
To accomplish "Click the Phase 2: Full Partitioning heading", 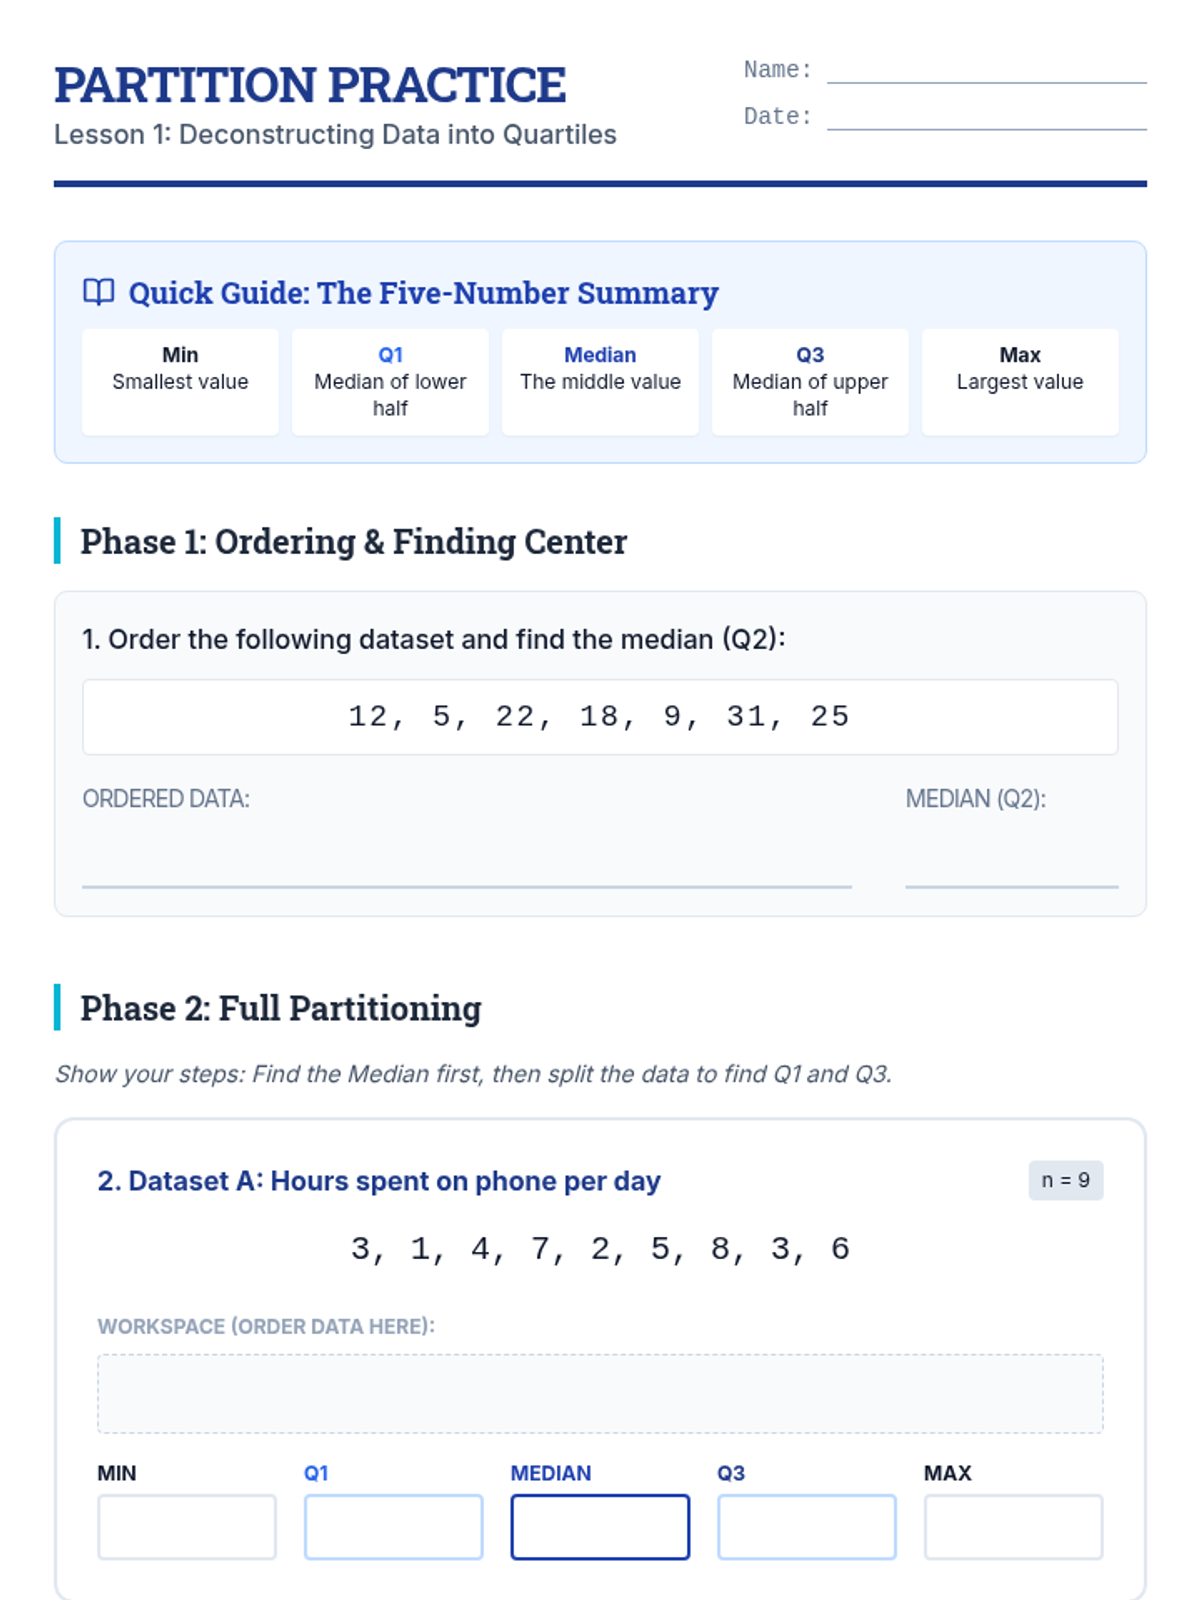I will pyautogui.click(x=281, y=1008).
